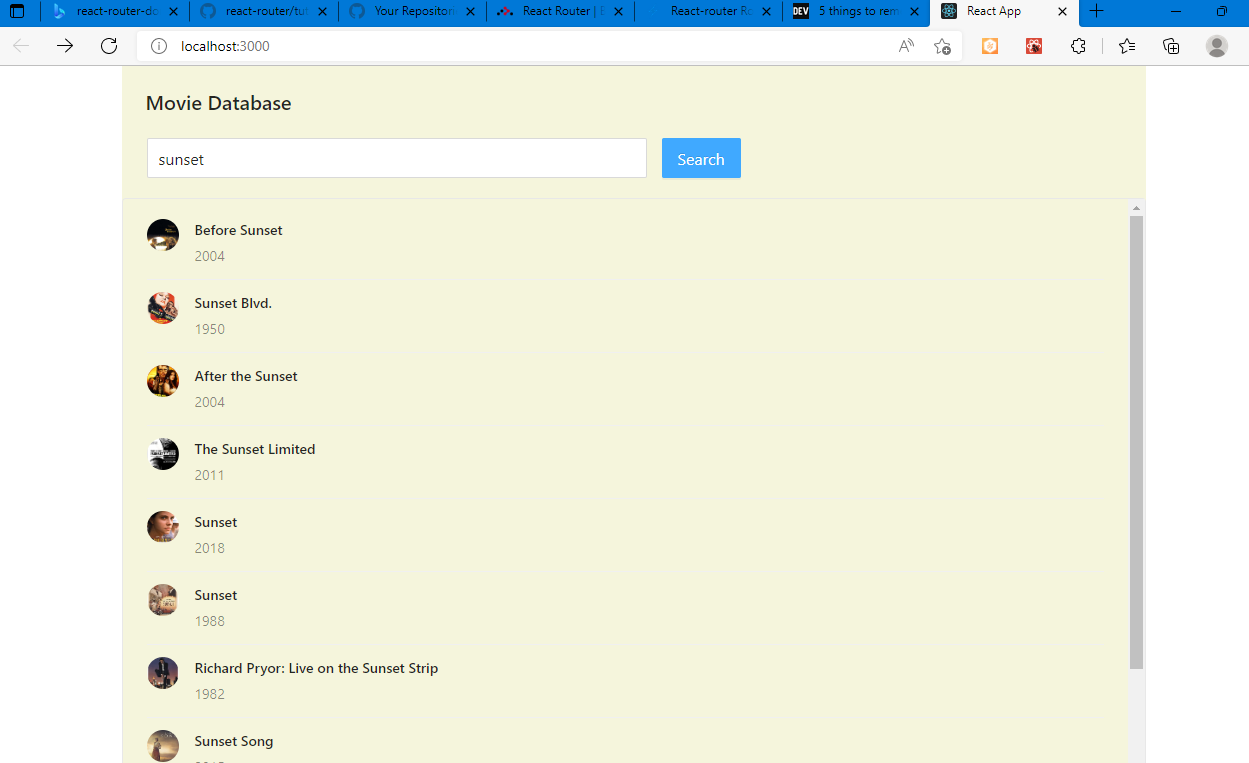
Task: Close the DEV 5 things tab
Action: [913, 11]
